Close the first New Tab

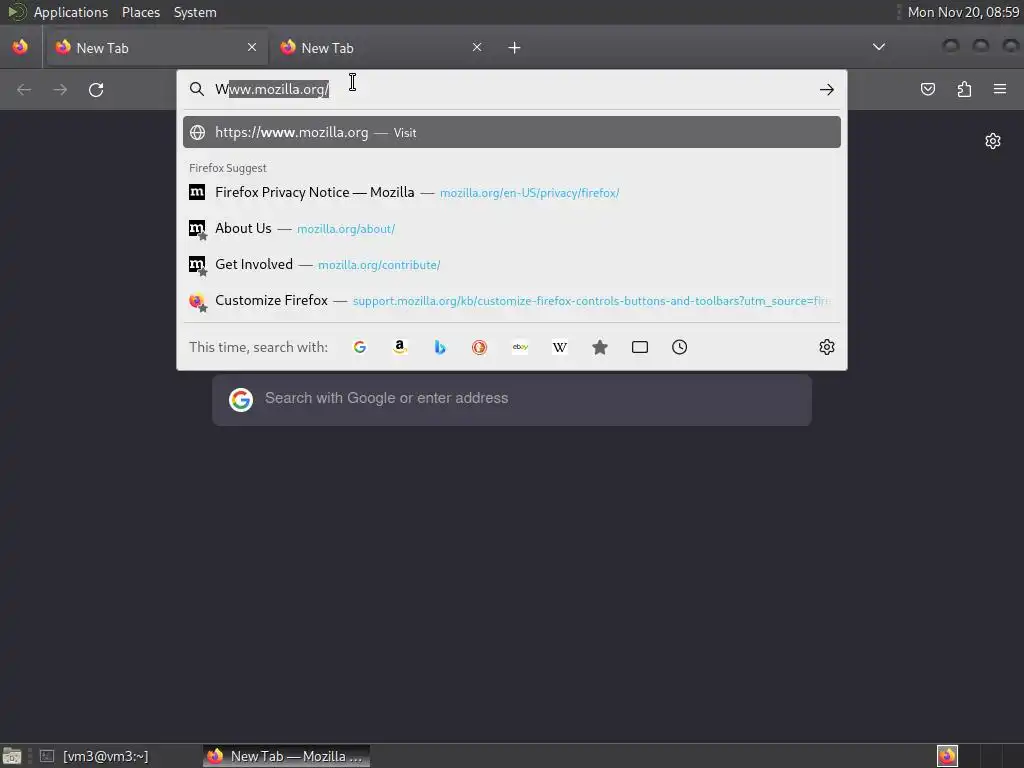click(252, 47)
